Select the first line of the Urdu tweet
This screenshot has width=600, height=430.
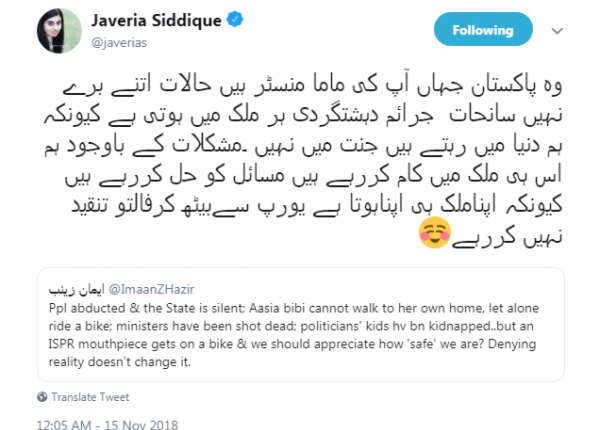click(x=313, y=86)
